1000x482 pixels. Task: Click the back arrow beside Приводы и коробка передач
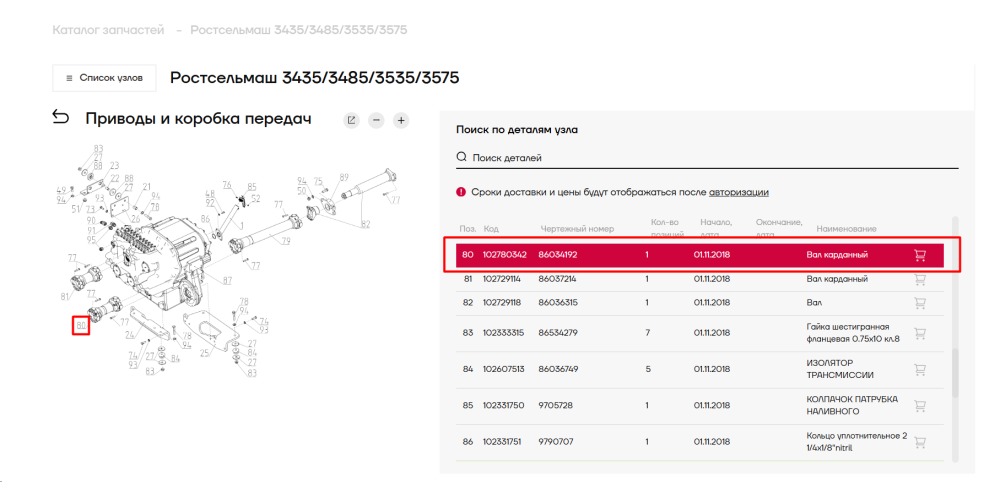point(61,118)
